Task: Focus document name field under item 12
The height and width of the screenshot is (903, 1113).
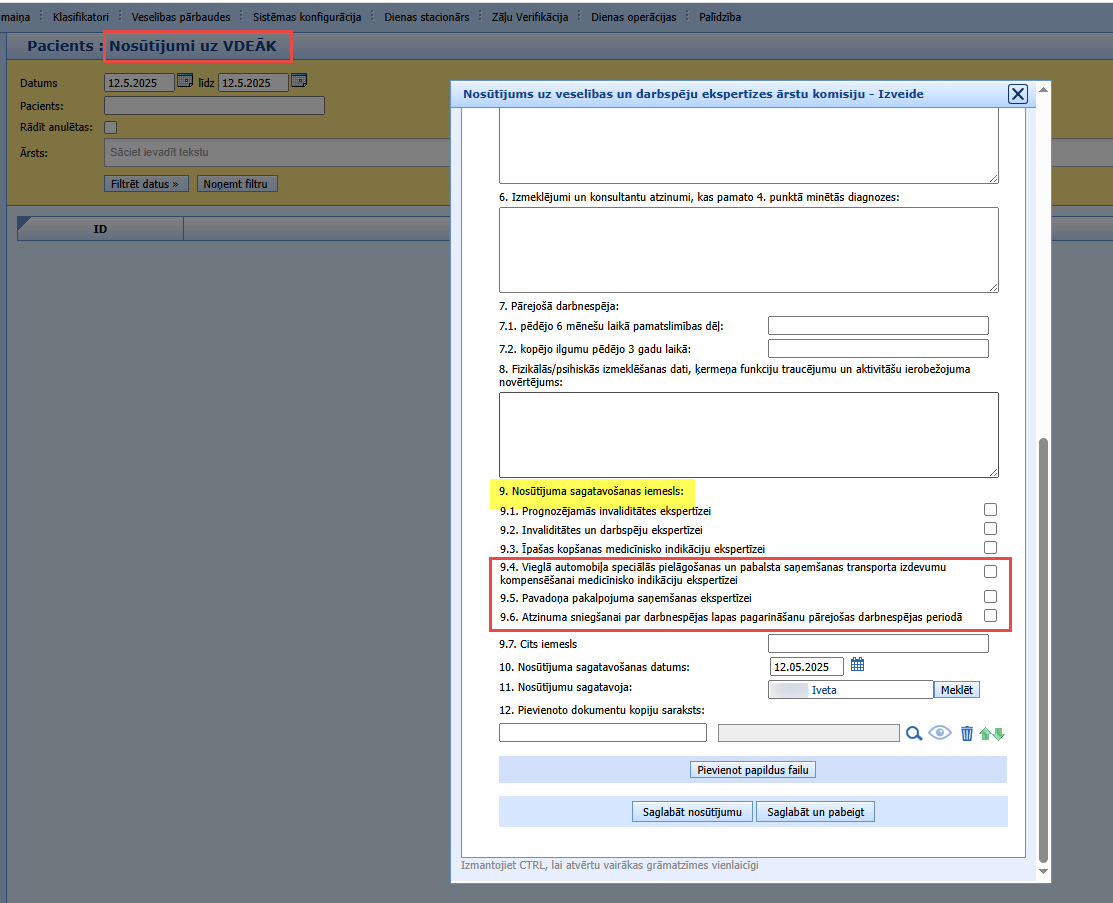Action: click(603, 733)
